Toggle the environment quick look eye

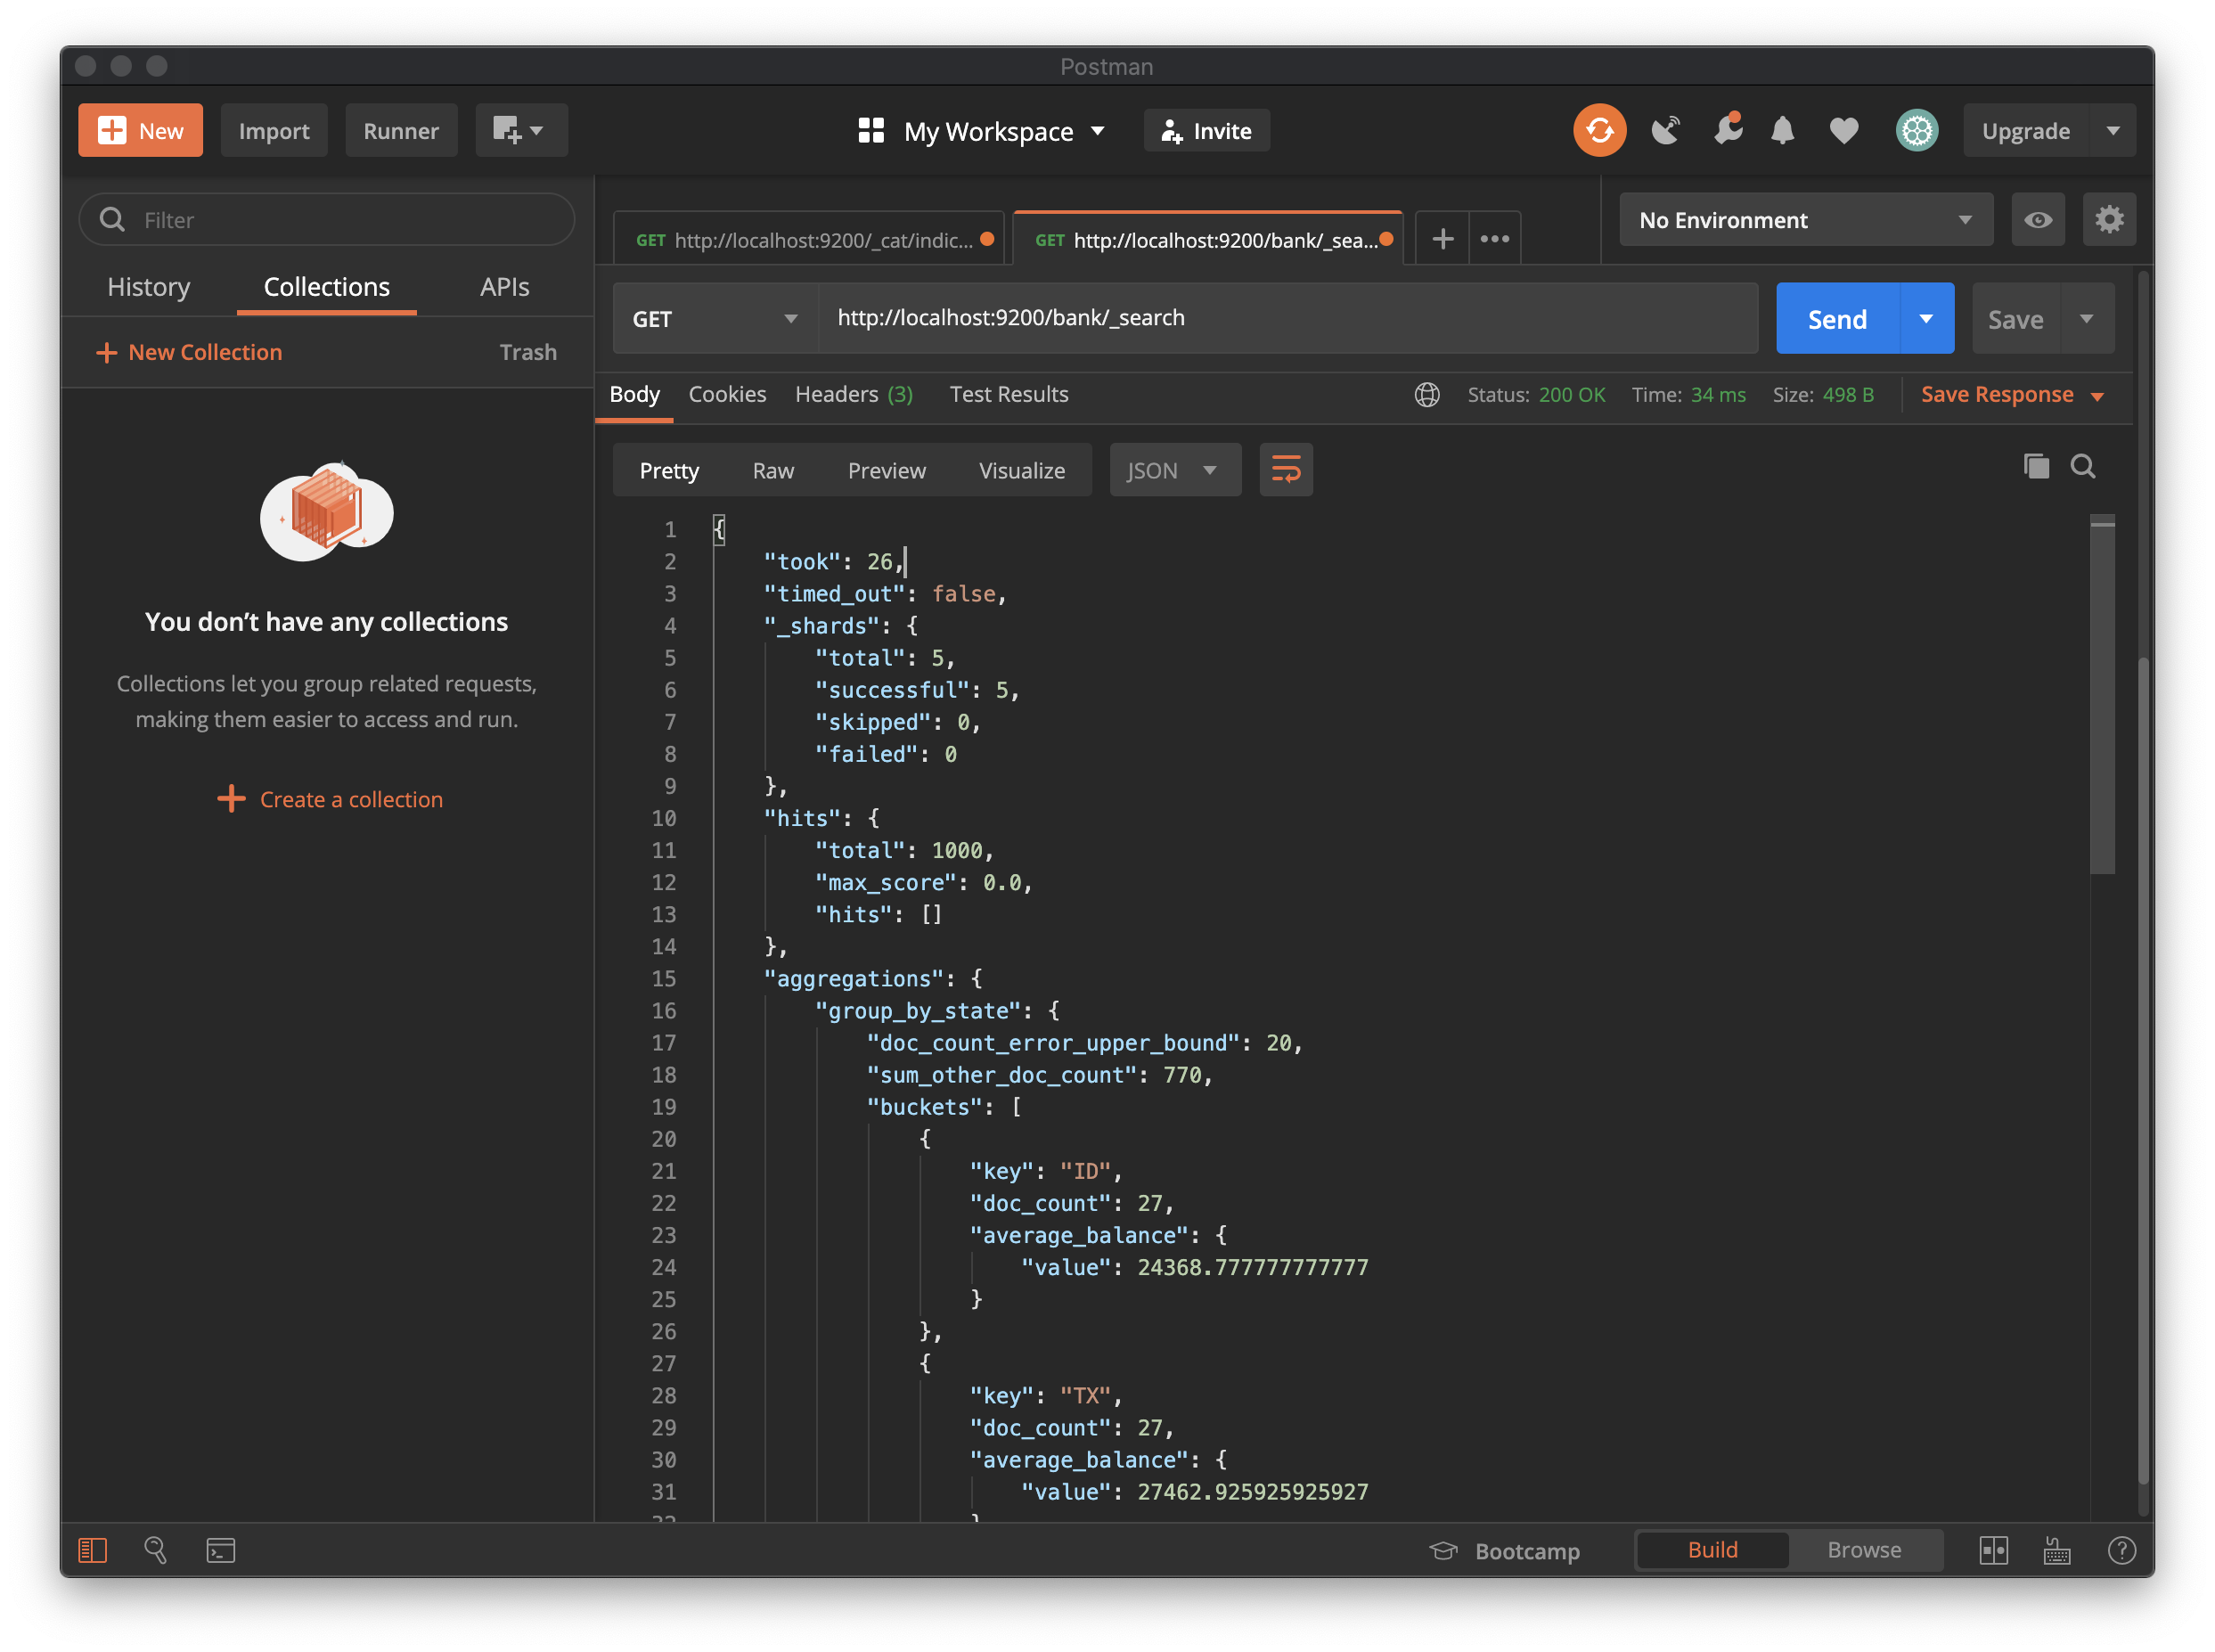(2038, 220)
